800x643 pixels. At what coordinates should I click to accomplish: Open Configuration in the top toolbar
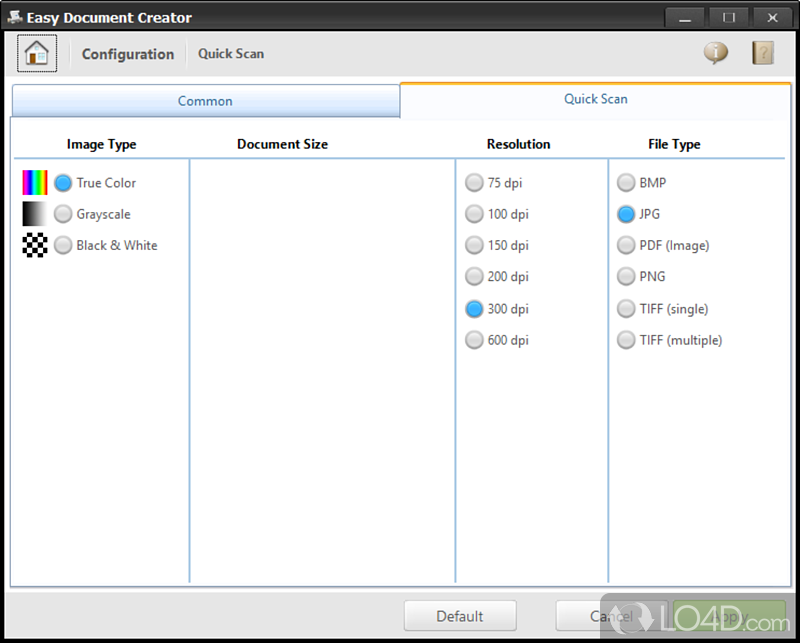coord(128,54)
